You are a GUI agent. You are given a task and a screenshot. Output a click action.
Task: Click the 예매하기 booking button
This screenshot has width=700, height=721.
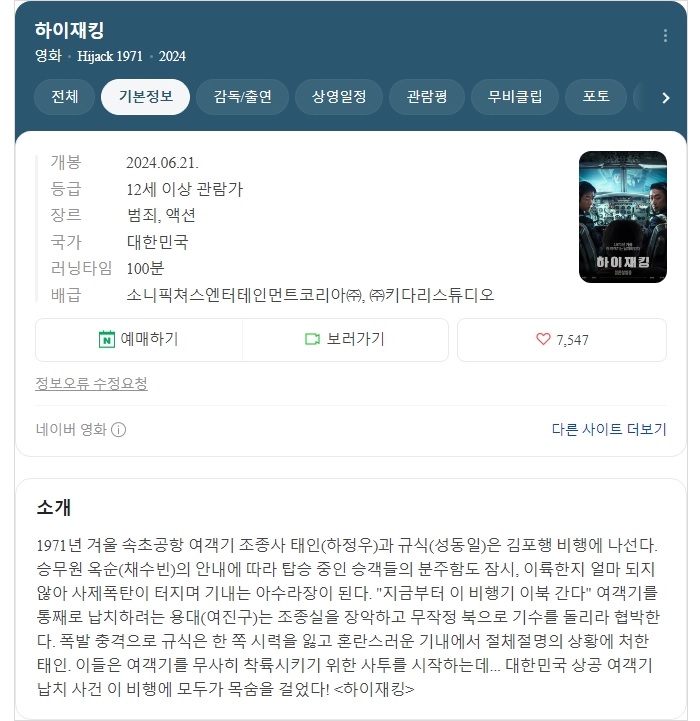pos(139,340)
